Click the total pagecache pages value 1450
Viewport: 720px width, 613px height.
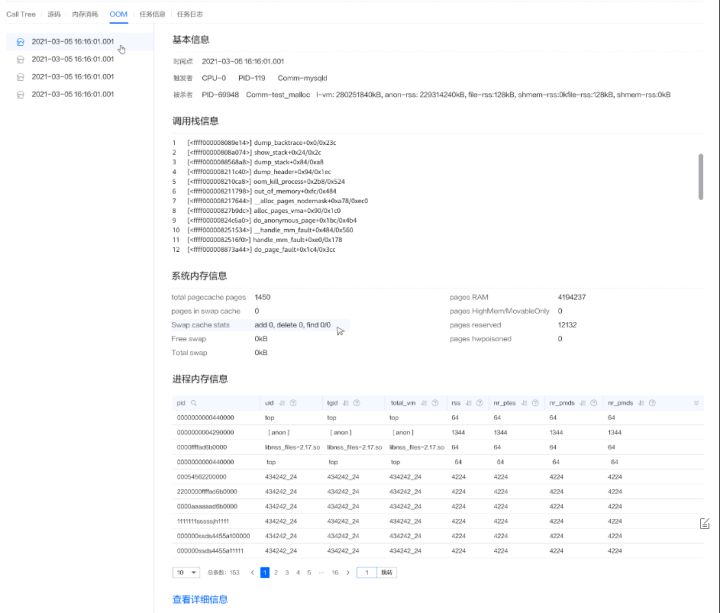tap(262, 298)
